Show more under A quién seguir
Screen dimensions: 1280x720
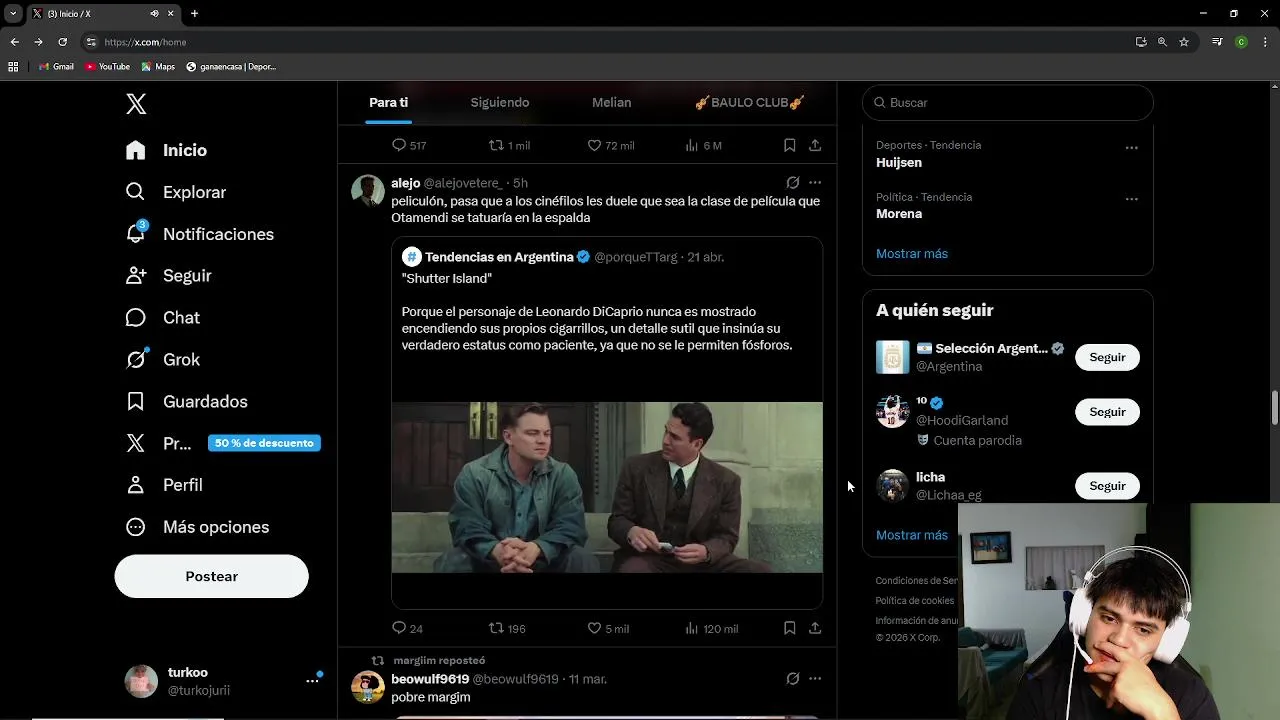coord(912,535)
